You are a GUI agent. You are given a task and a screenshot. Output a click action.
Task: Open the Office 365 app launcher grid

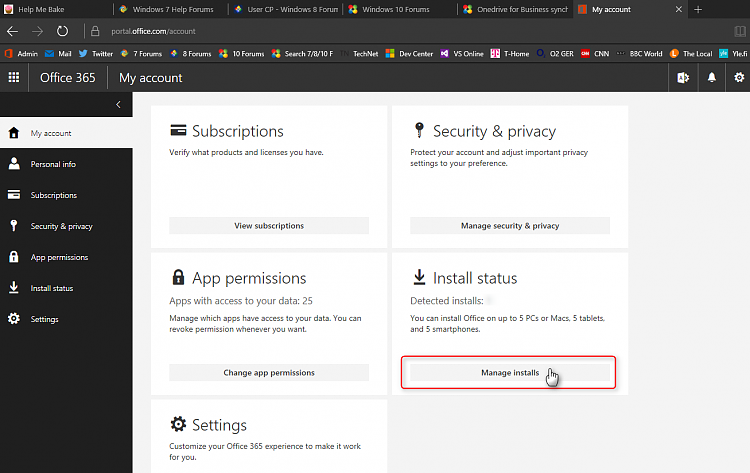(x=14, y=77)
